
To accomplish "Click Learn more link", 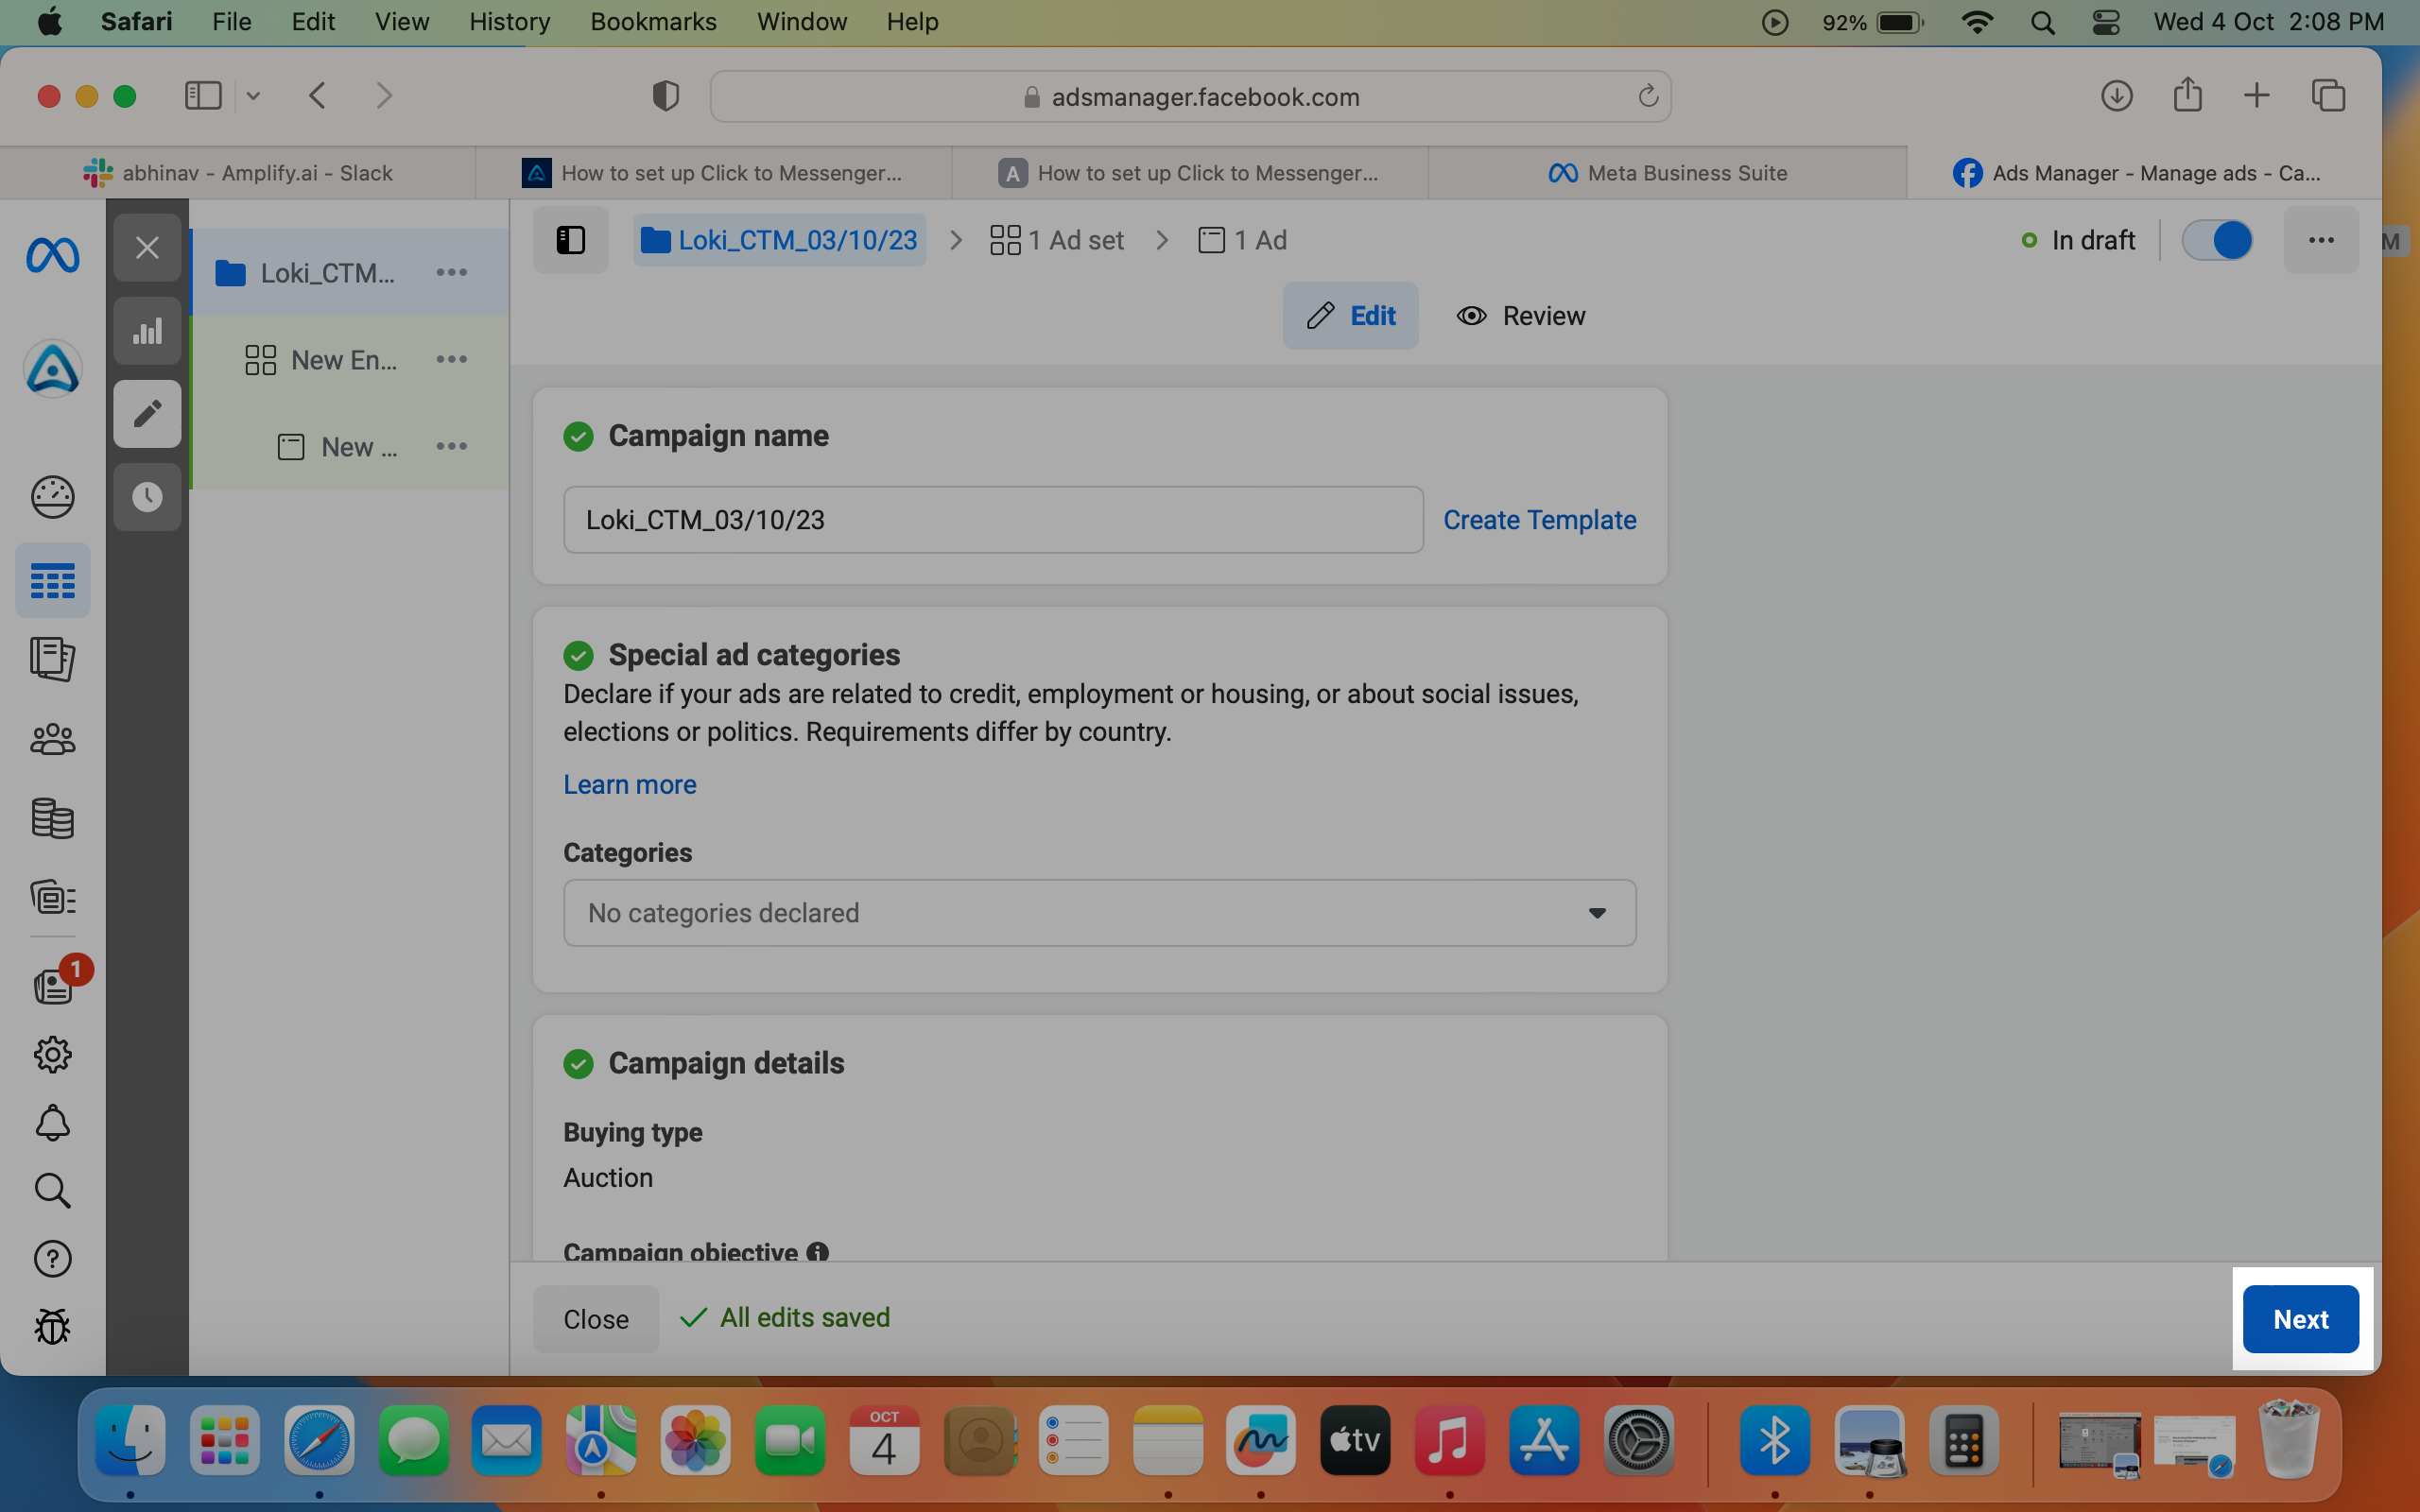I will click(x=630, y=784).
